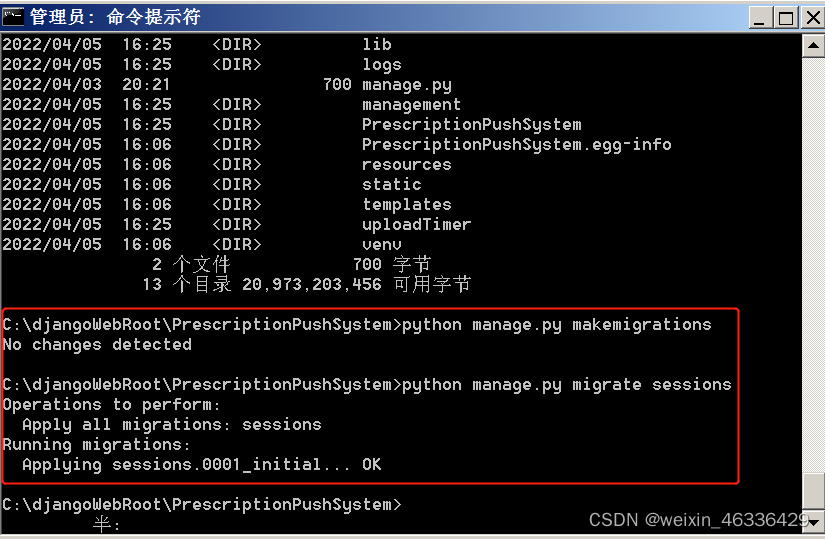Click the PrescriptionPushSystem.egg-info directory entry
Image resolution: width=825 pixels, height=539 pixels.
[x=516, y=145]
